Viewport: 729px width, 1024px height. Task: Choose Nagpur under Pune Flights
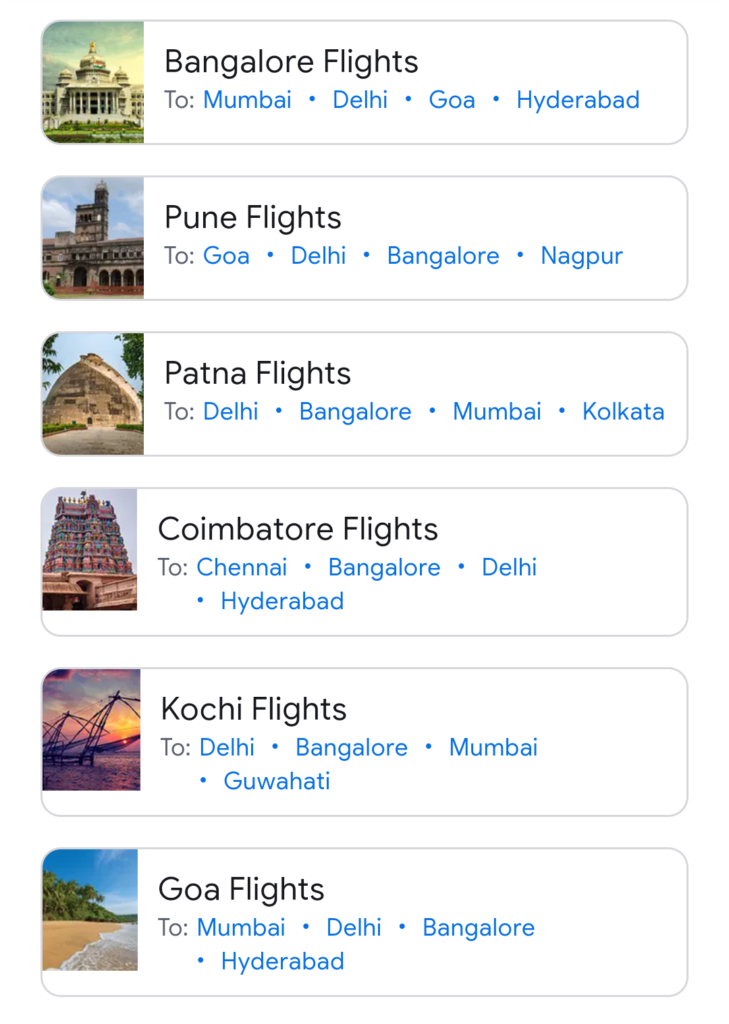point(582,256)
